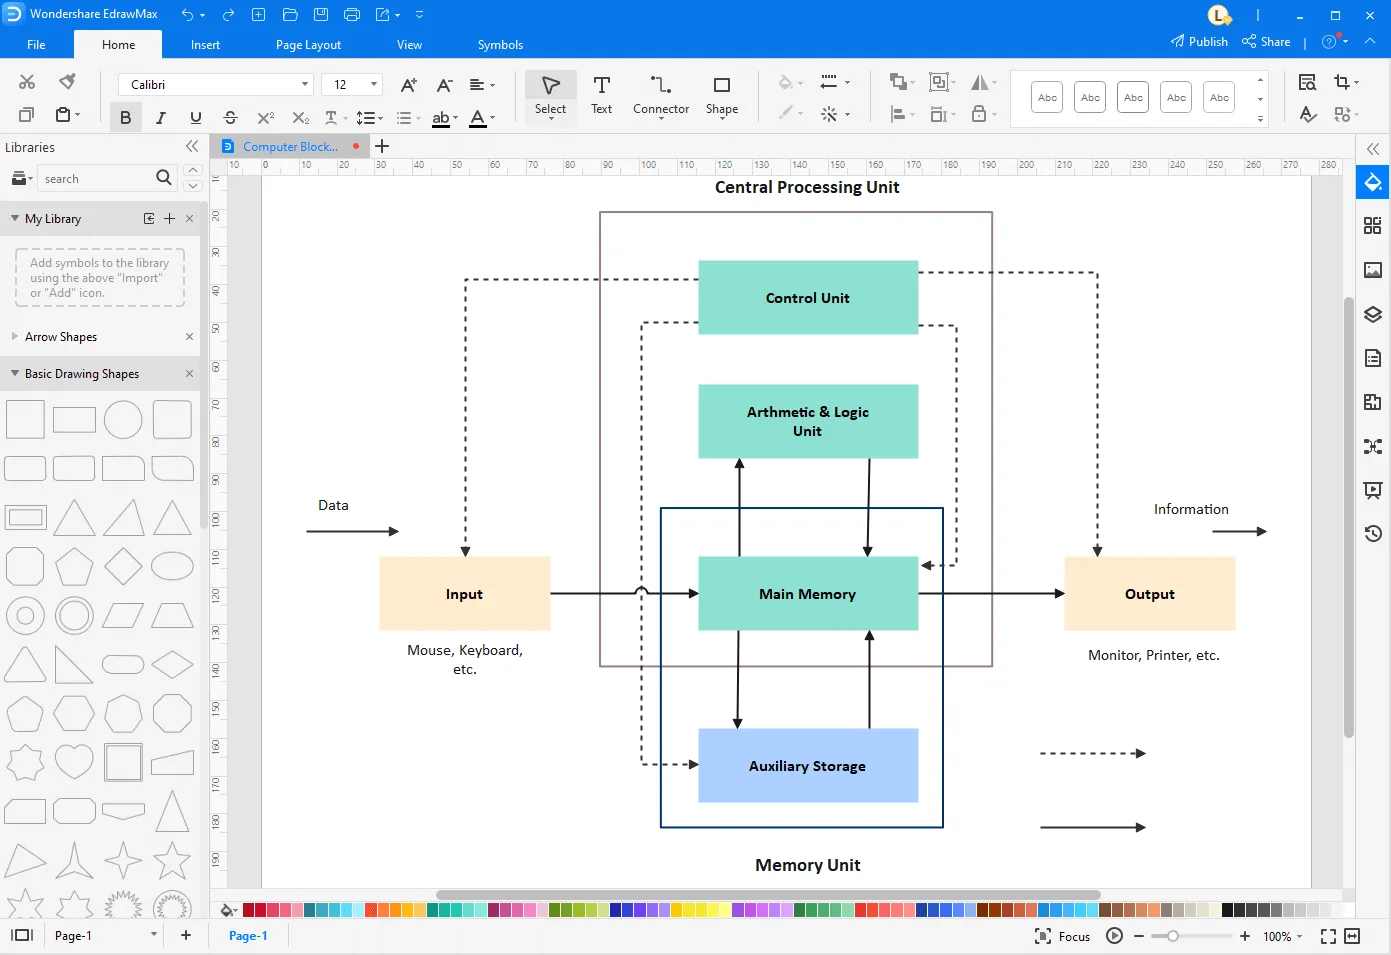Open the Page settings icon on right sidebar
The height and width of the screenshot is (955, 1391).
click(x=1373, y=358)
